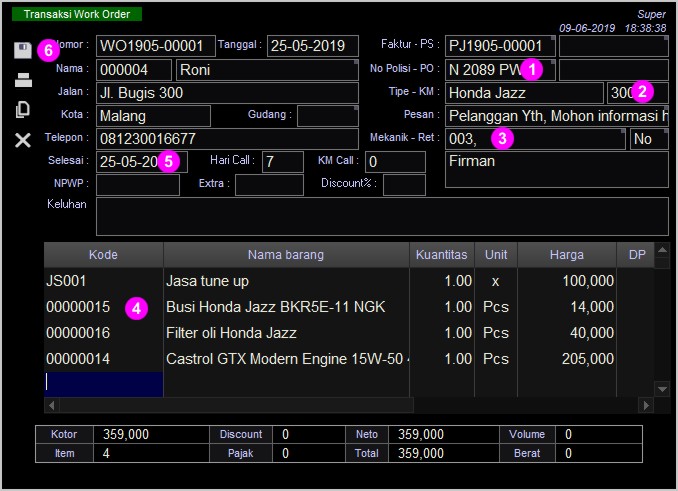The height and width of the screenshot is (491, 678).
Task: Click the Harga column header
Action: coord(566,255)
